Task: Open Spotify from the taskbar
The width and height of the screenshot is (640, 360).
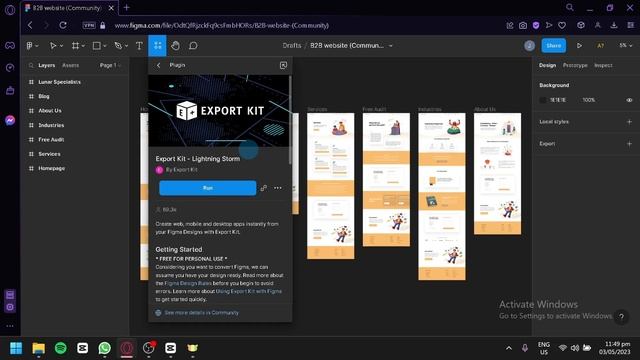Action: (x=61, y=348)
